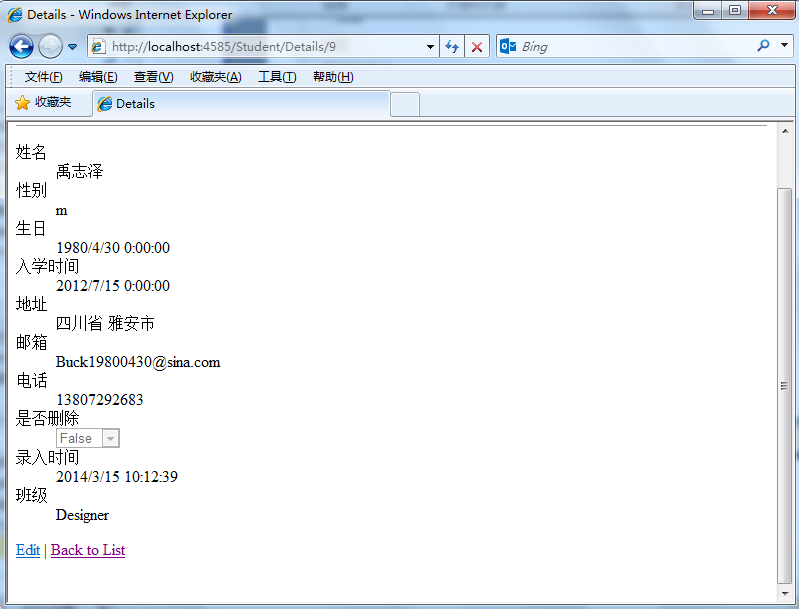Click the magnifier search icon

tap(763, 46)
